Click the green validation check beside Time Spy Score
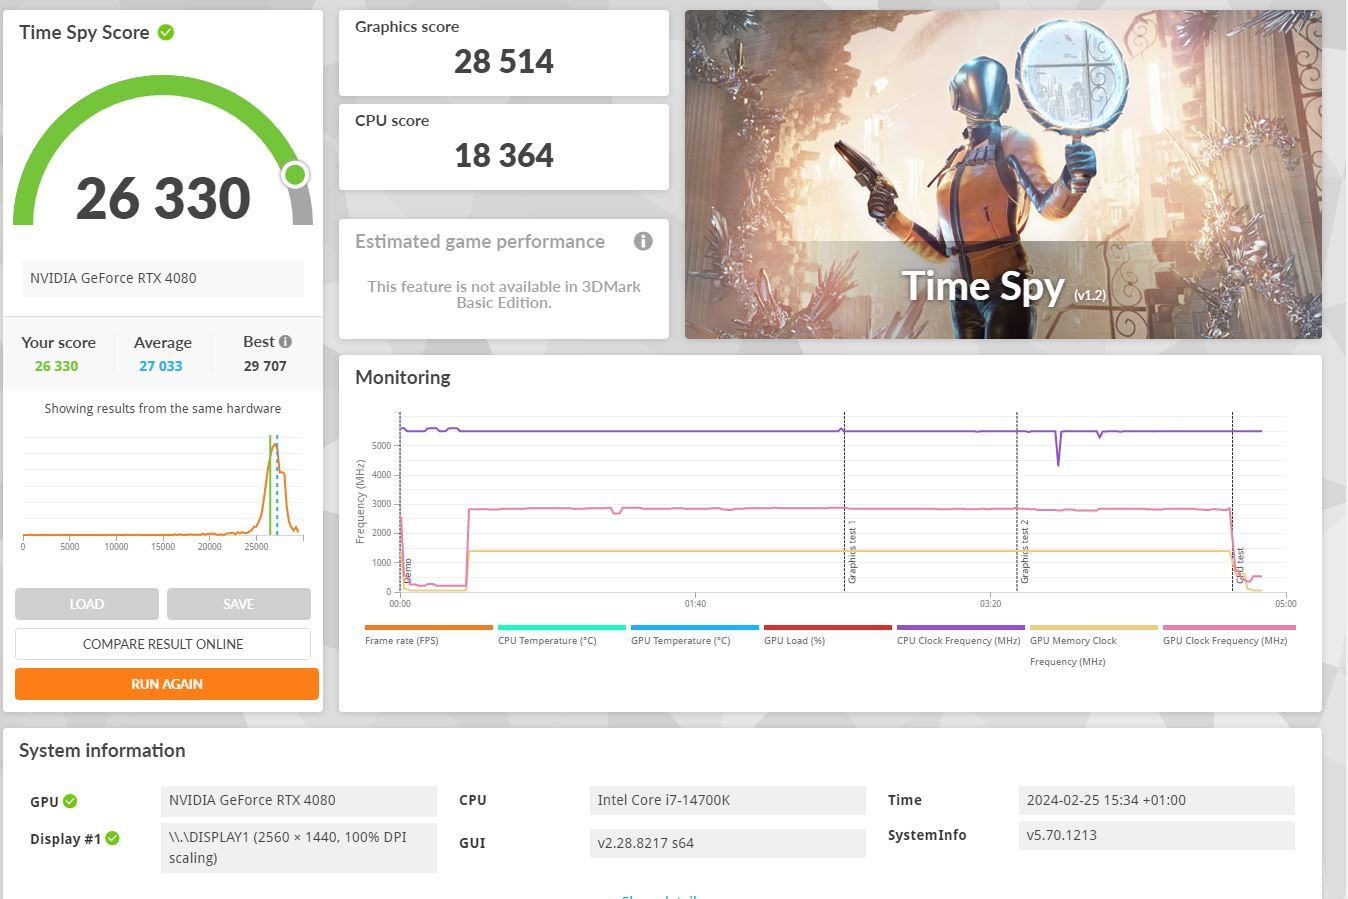Image resolution: width=1348 pixels, height=899 pixels. pos(166,32)
